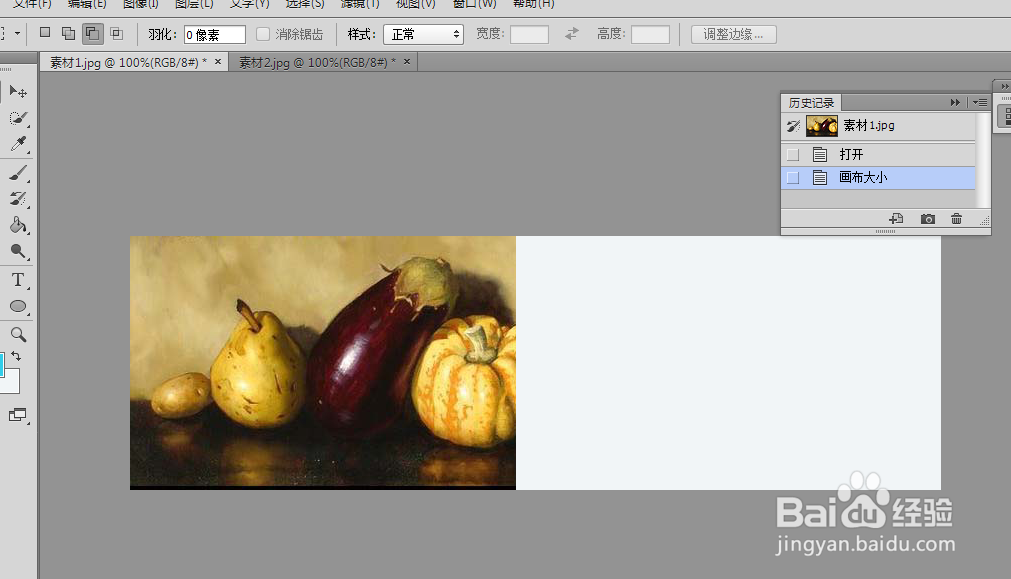Open the Style dropdown set to 正常
The height and width of the screenshot is (579, 1011).
coord(424,34)
